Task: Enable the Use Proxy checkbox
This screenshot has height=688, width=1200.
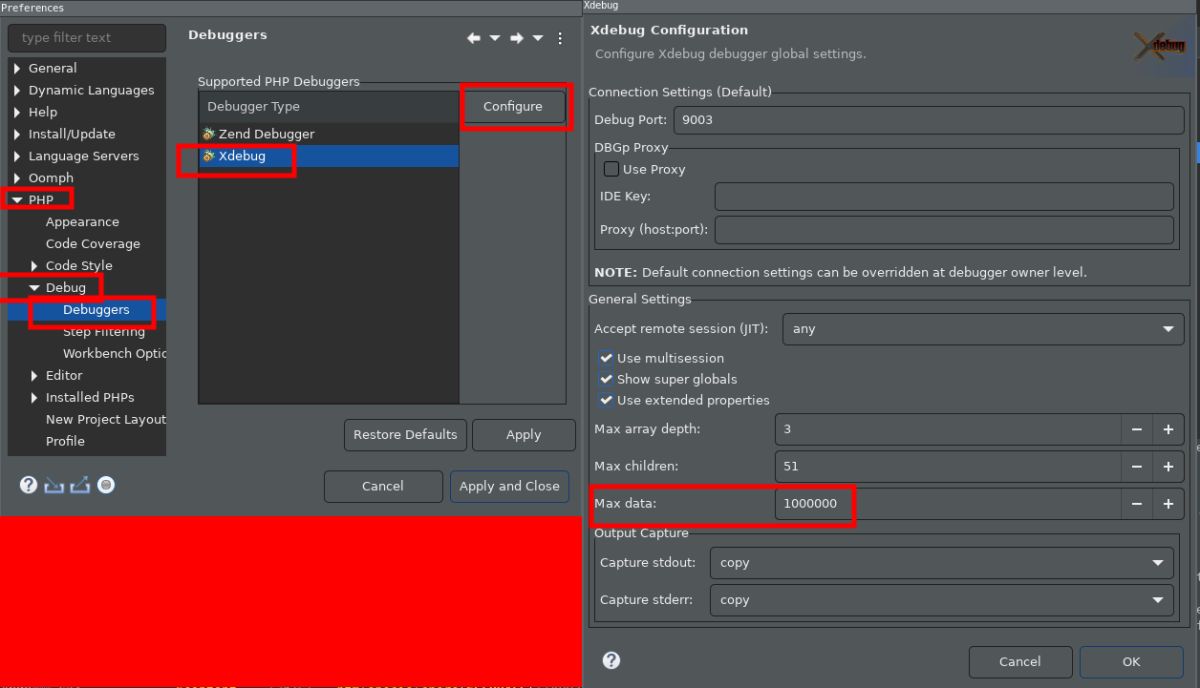Action: click(x=611, y=169)
